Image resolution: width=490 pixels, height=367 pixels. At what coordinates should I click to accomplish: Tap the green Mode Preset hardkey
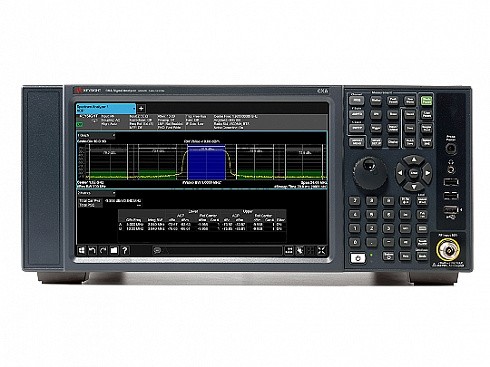pos(427,101)
